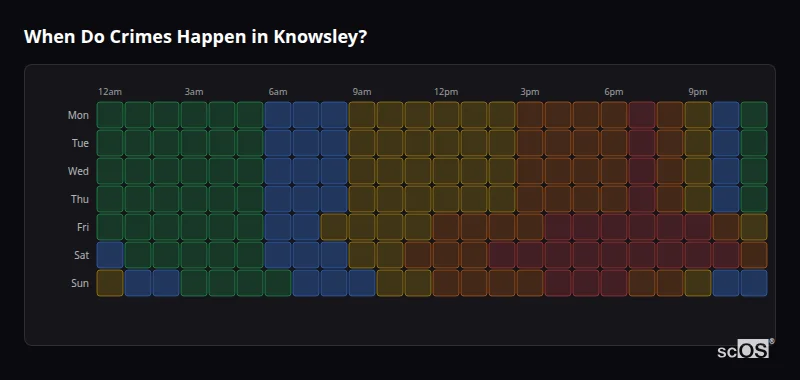Pick the Saturday 9am yellow cell

tap(362, 255)
